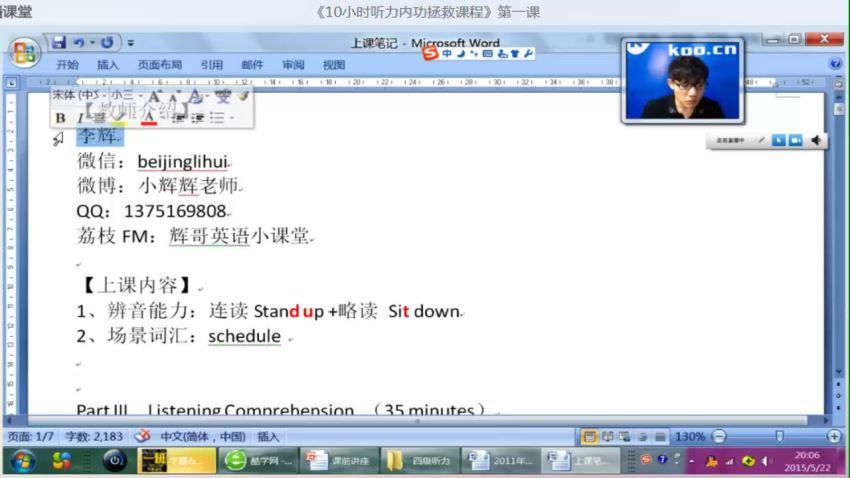This screenshot has height=478, width=850.
Task: Zoom in with the plus button
Action: tap(834, 436)
